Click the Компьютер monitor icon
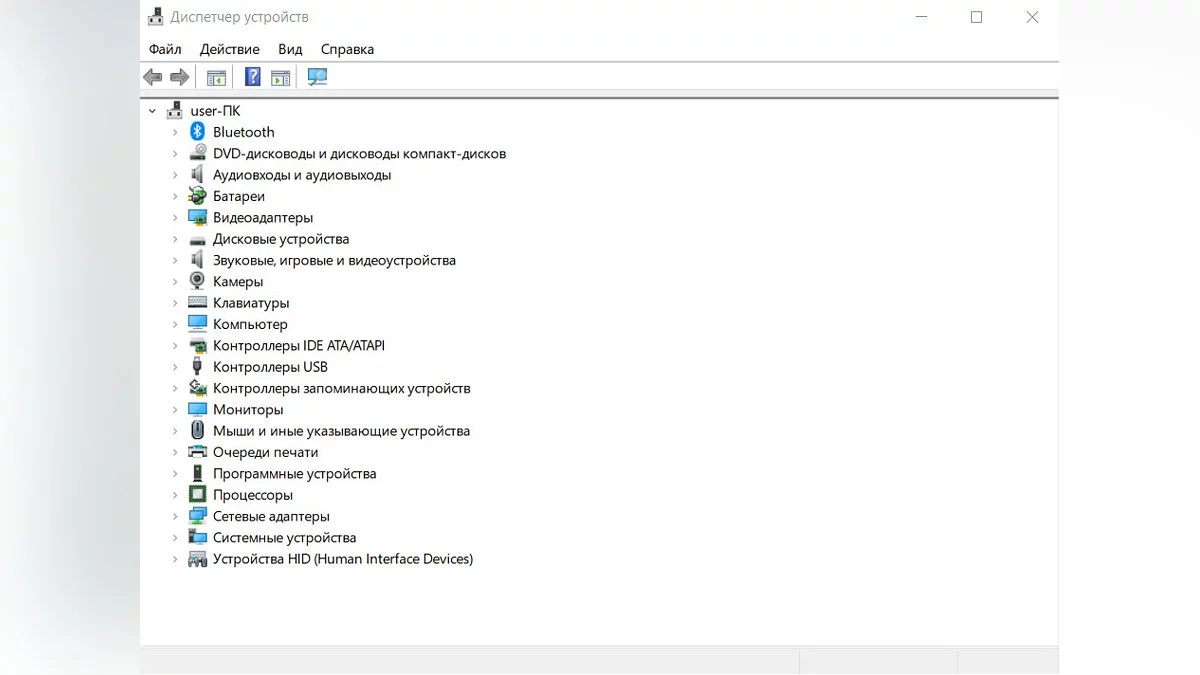This screenshot has width=1200, height=675. coord(197,324)
